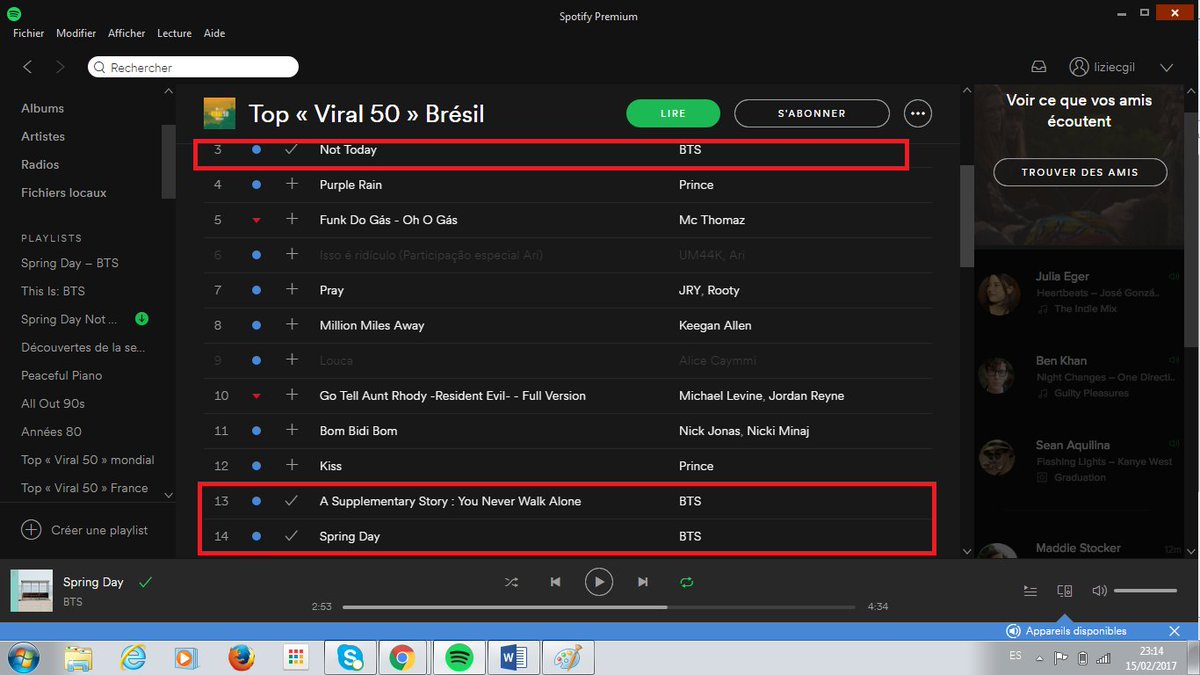Click the green download indicator on Spring Day Not playlist
Screen dimensions: 1200x675
141,319
